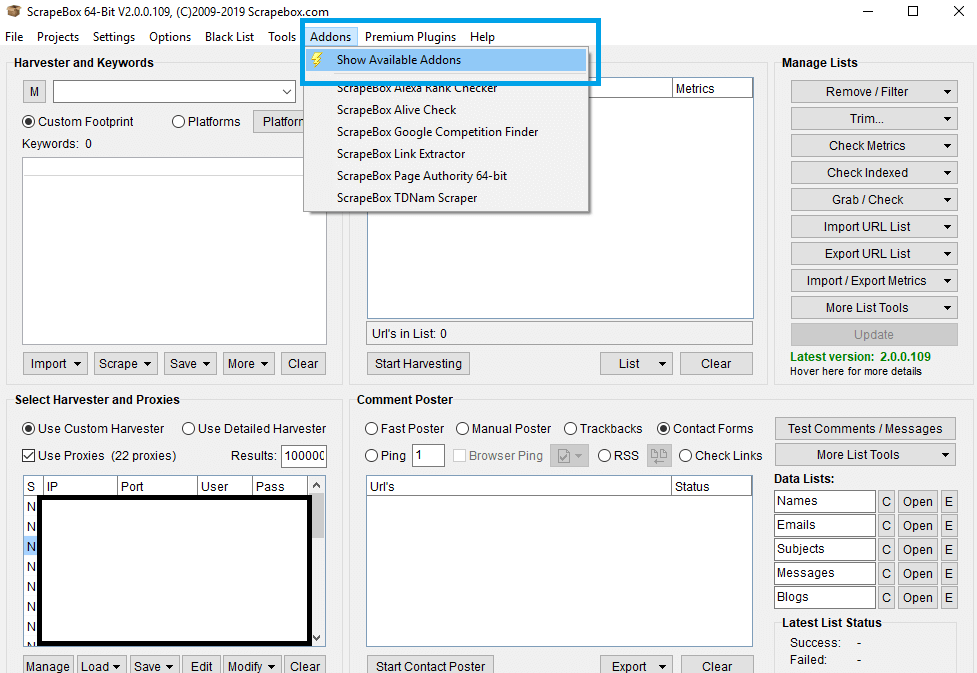Open the Grab / Check dropdown
The width and height of the screenshot is (977, 673).
point(874,199)
